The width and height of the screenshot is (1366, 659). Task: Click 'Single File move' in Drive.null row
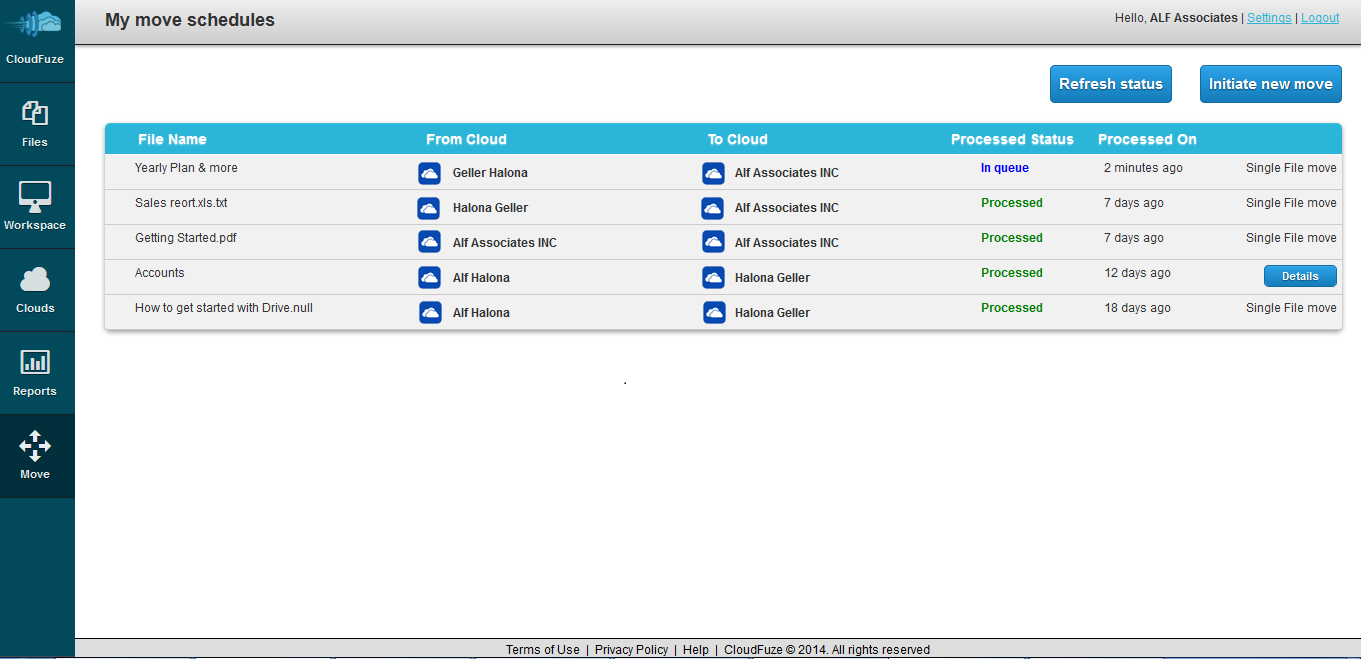click(1291, 308)
